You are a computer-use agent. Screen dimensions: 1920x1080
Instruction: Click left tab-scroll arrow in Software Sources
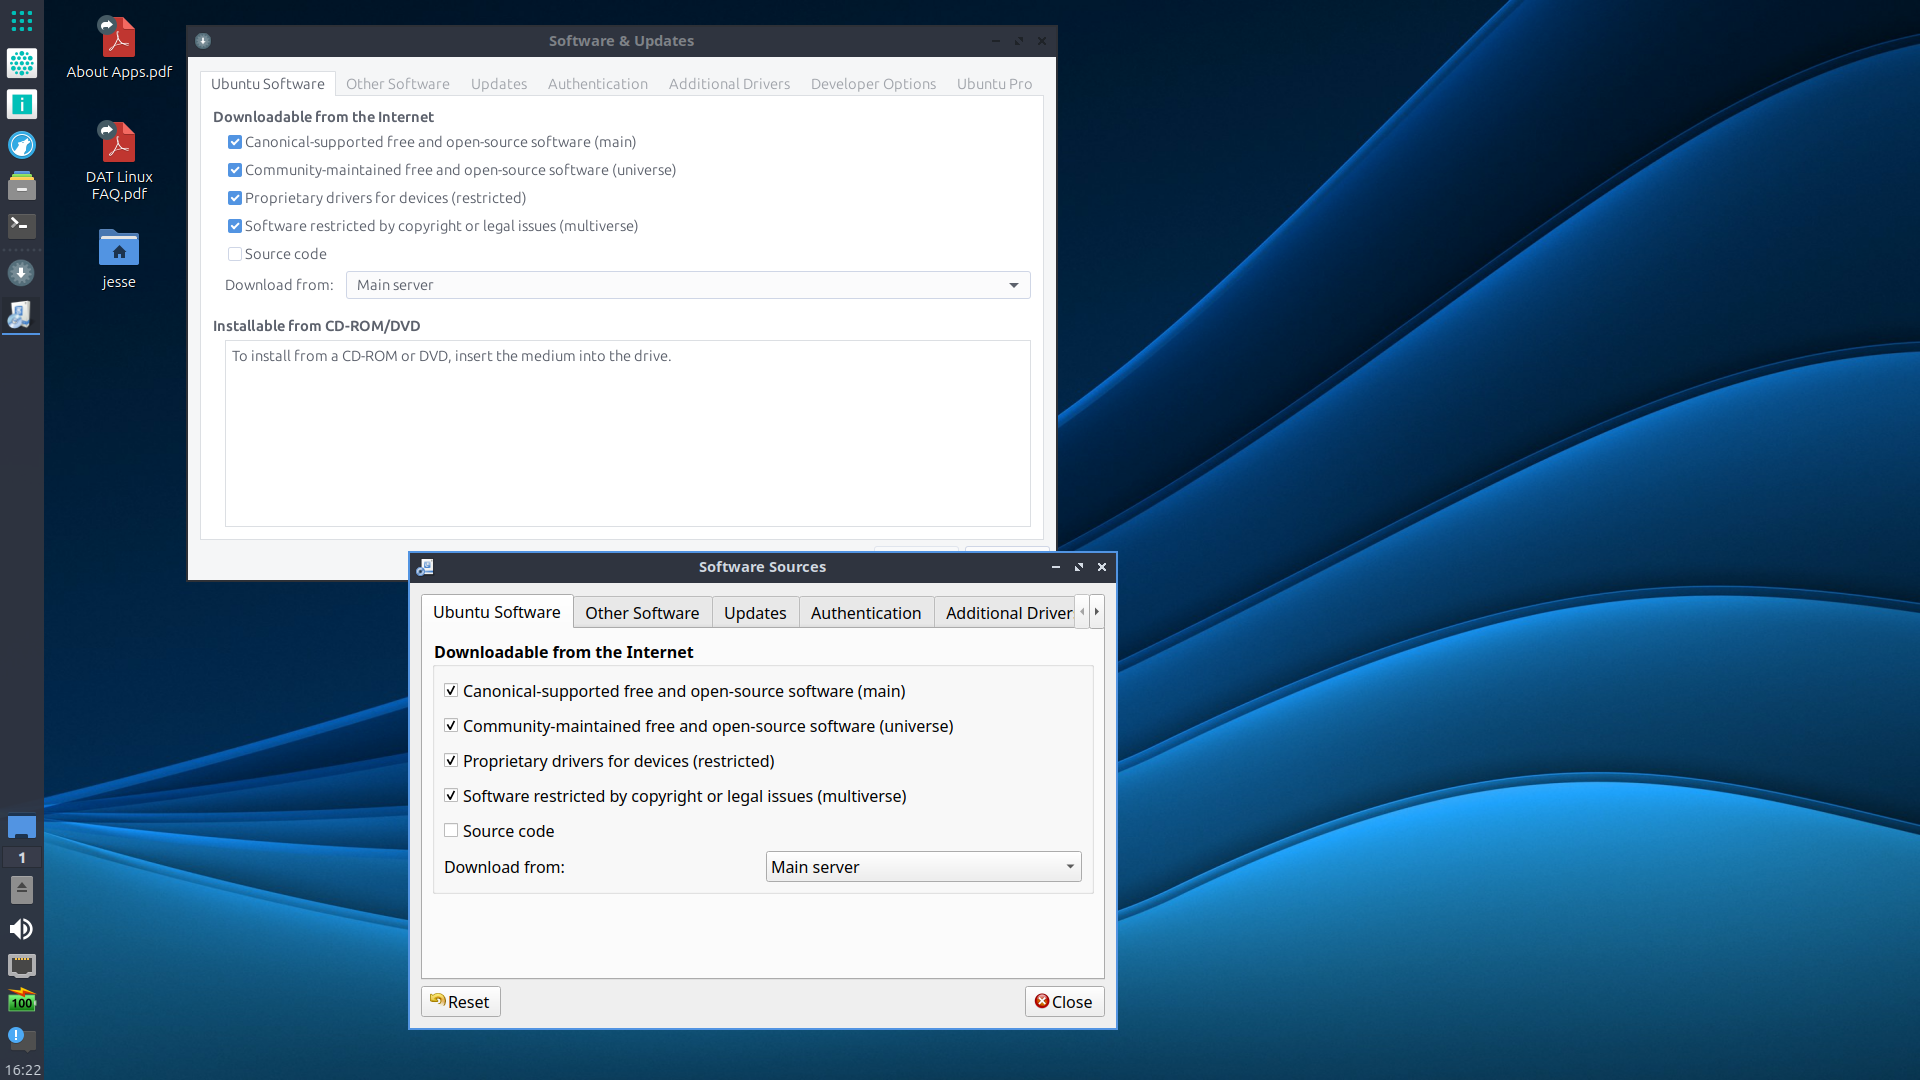point(1082,612)
